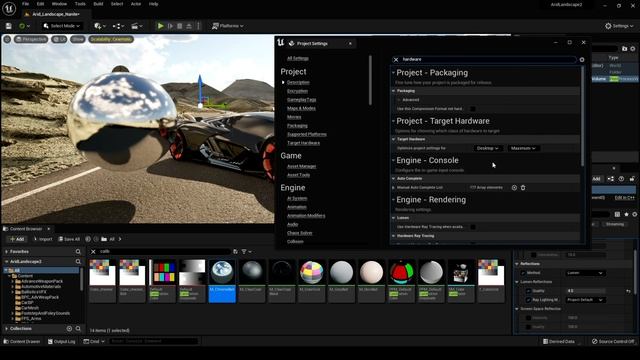This screenshot has height=360, width=640.
Task: Open the Show flags menu in viewport
Action: click(78, 39)
